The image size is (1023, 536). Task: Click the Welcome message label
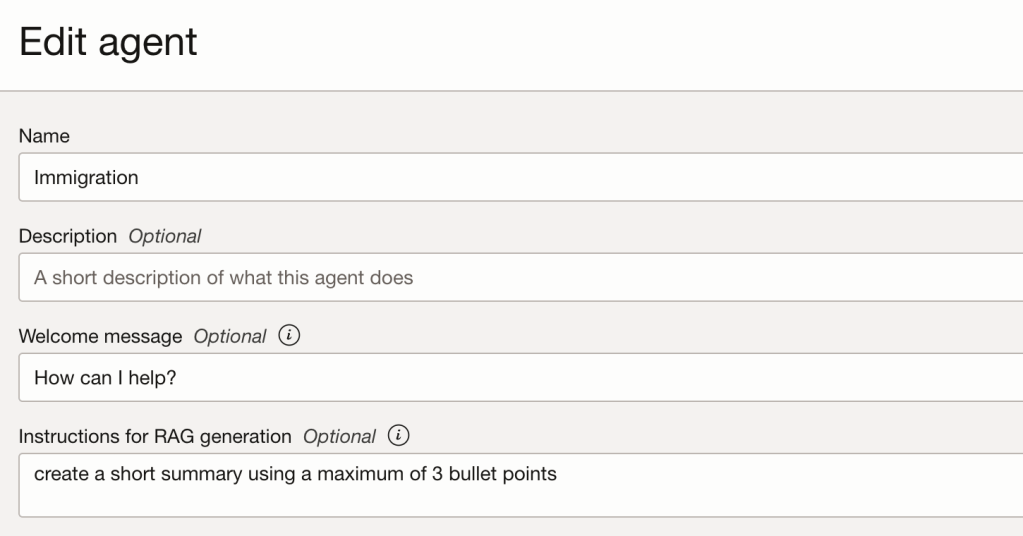click(100, 337)
